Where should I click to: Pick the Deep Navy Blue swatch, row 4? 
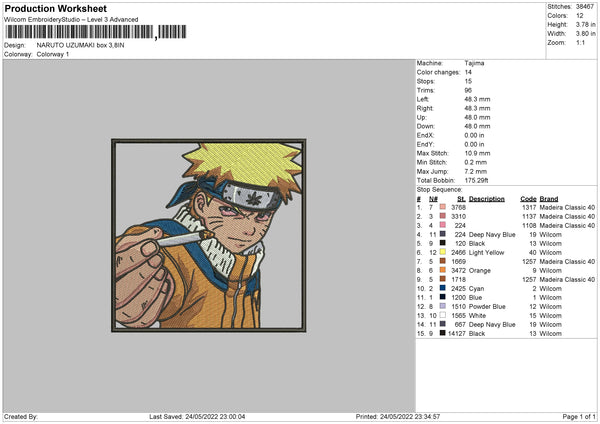[x=443, y=234]
